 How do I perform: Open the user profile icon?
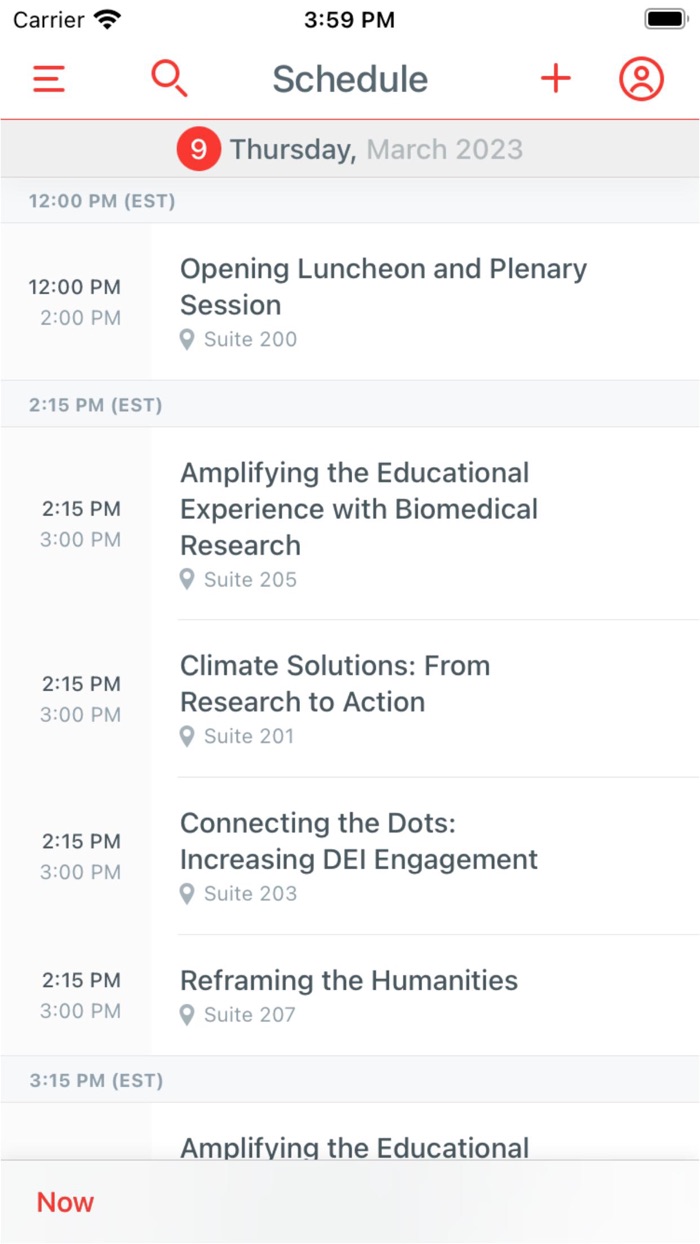click(641, 79)
